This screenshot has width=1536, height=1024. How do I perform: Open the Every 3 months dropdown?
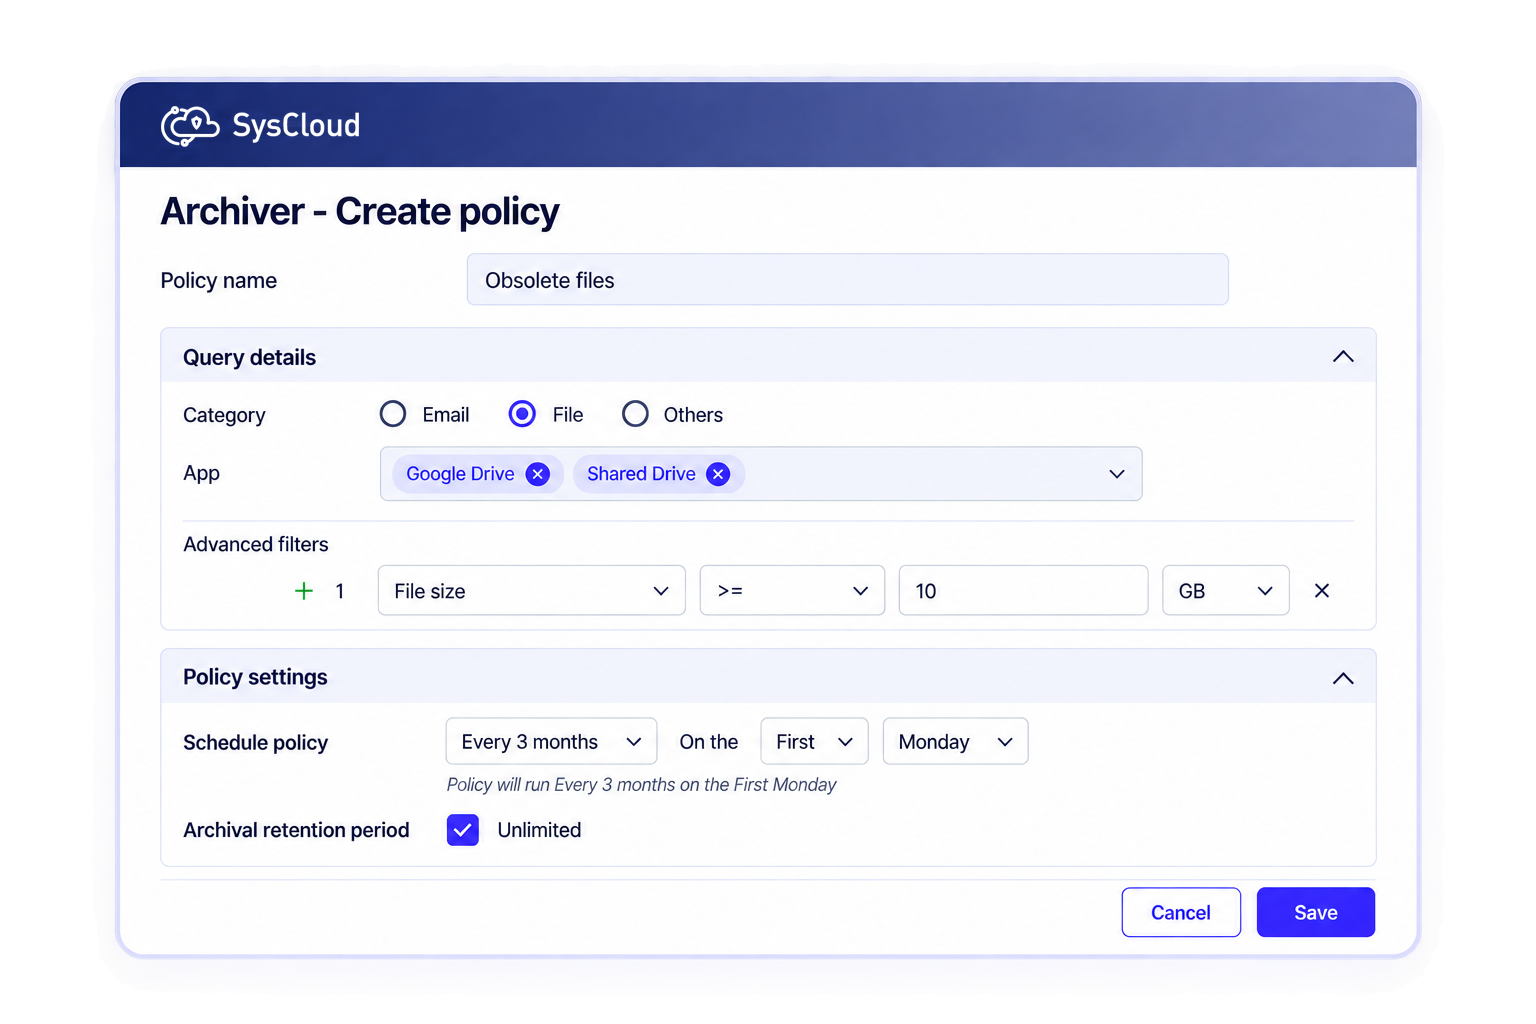click(x=551, y=742)
